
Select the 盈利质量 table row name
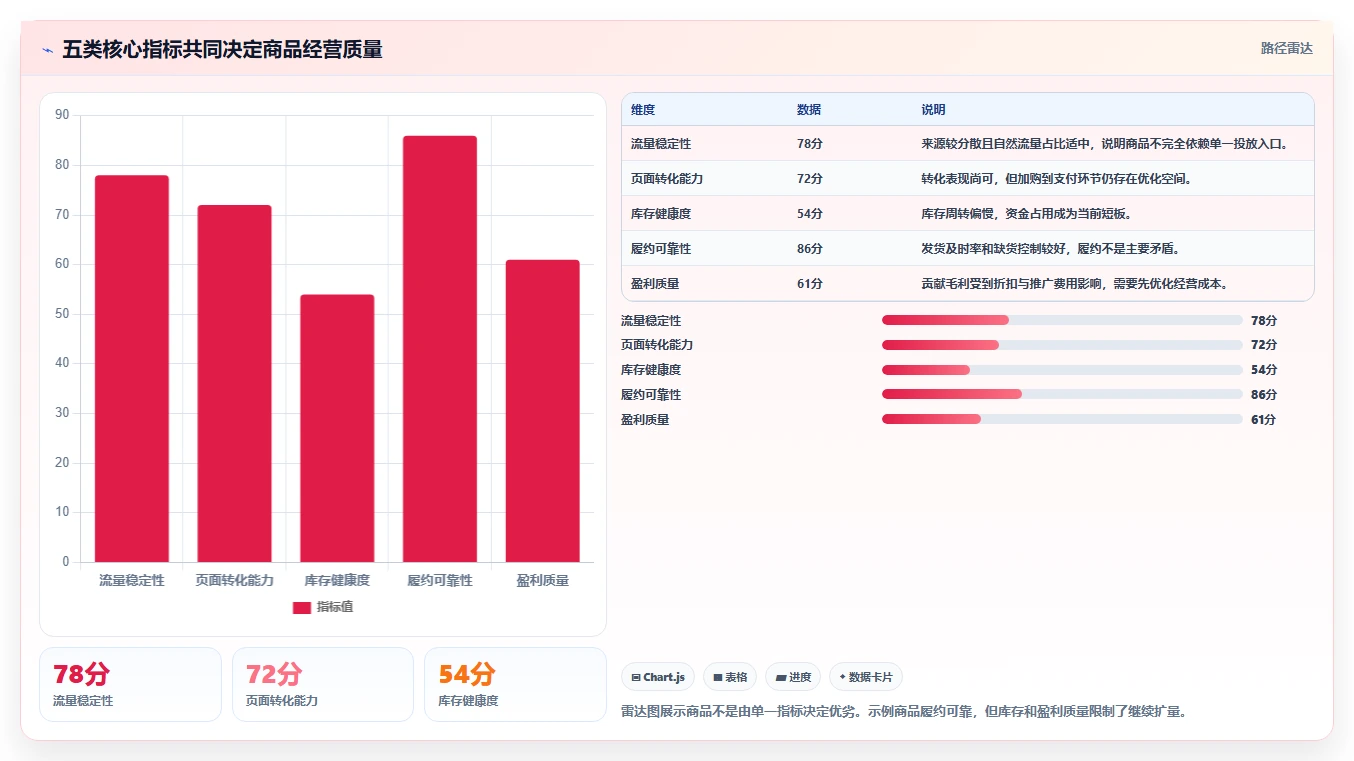pos(655,284)
